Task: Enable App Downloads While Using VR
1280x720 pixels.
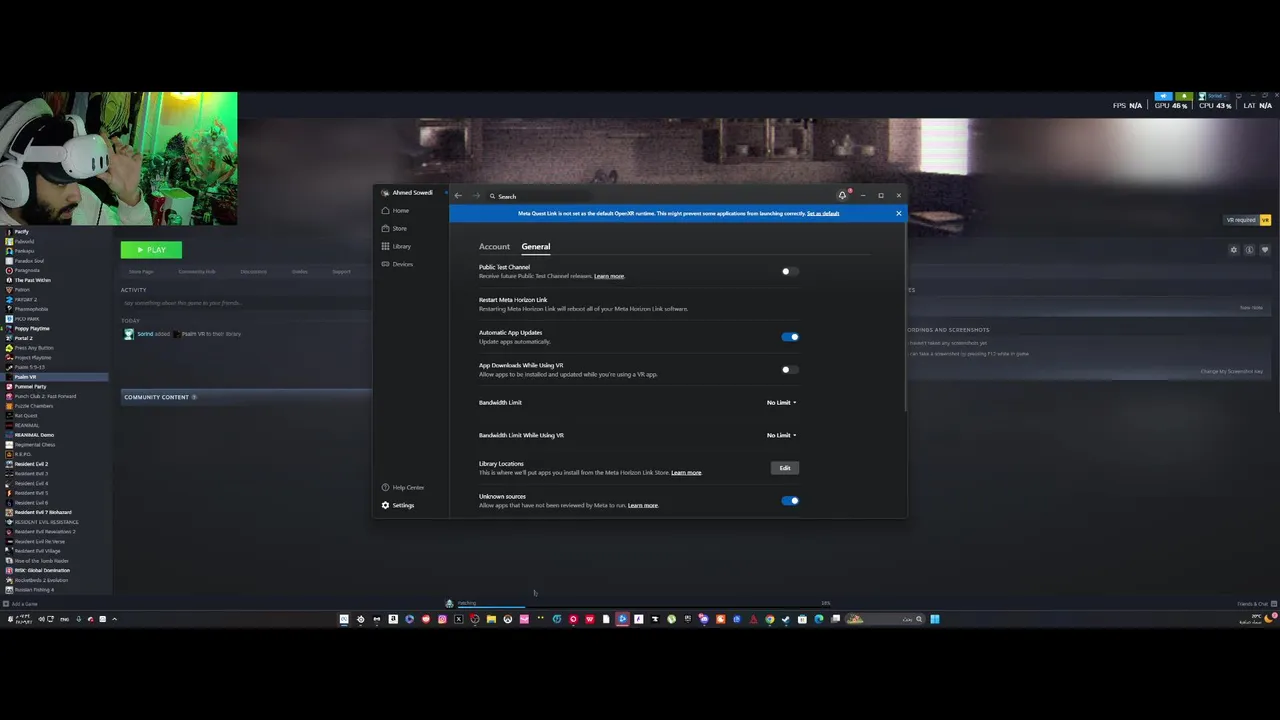Action: 790,370
